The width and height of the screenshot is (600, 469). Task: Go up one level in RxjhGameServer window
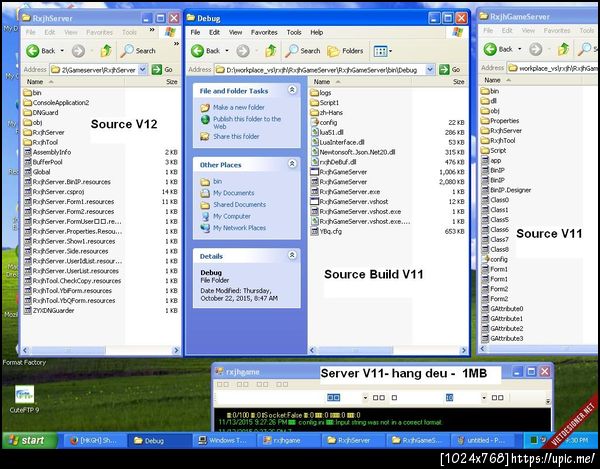[563, 49]
